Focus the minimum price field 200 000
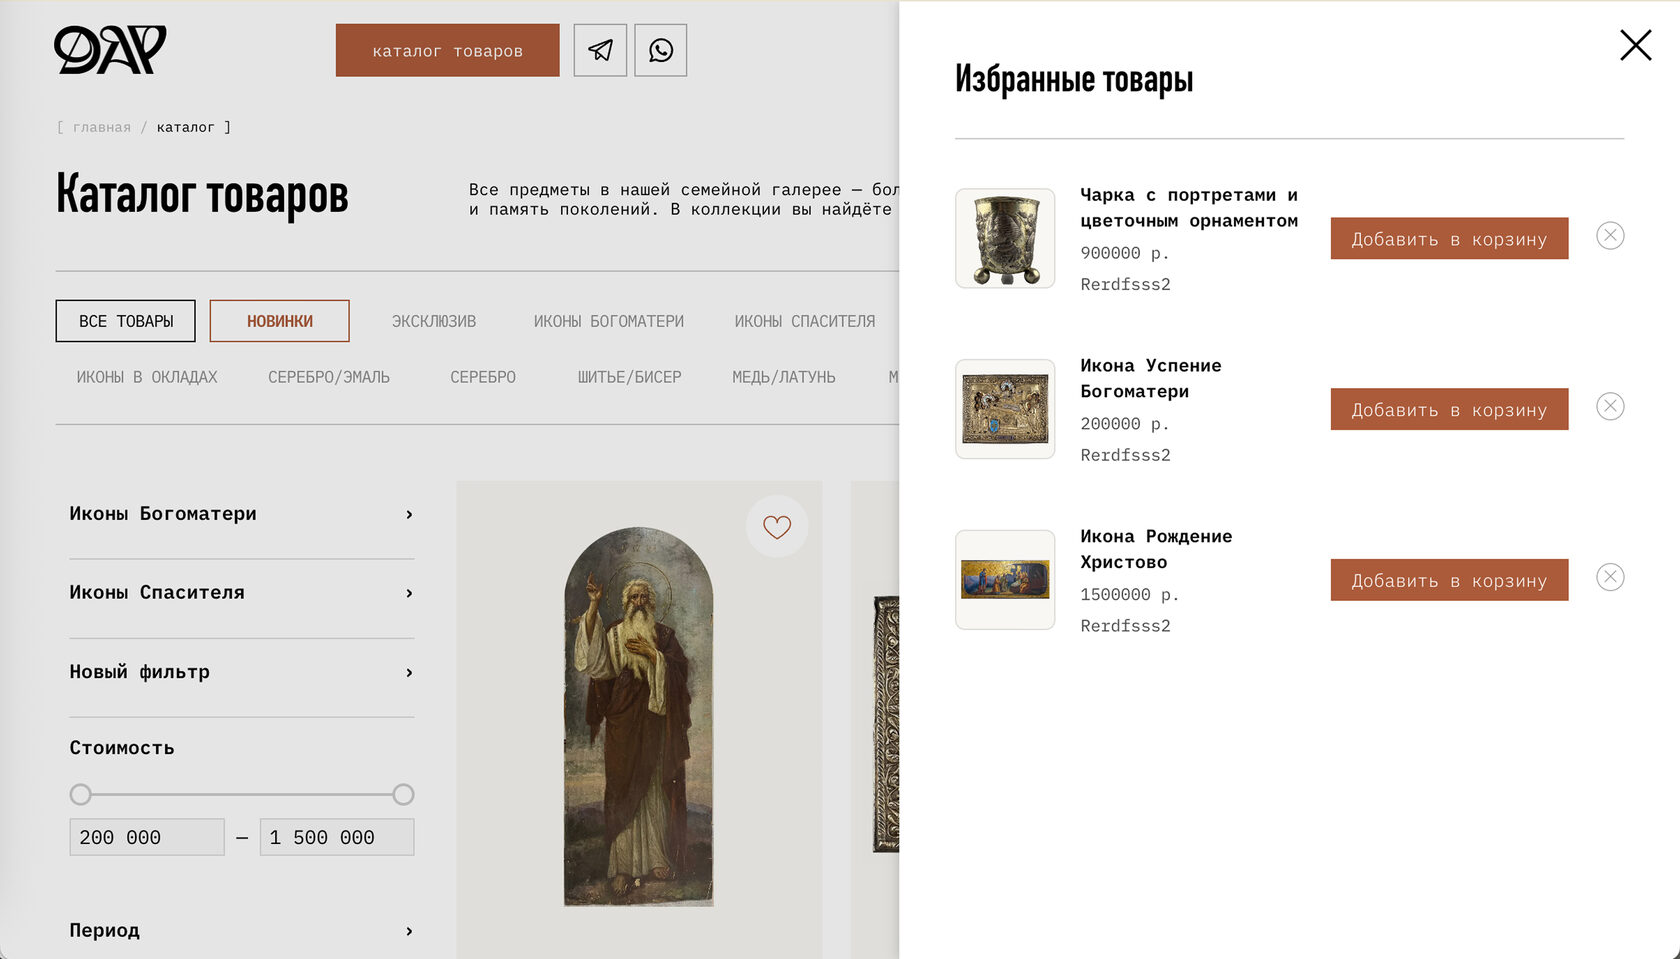1680x959 pixels. tap(147, 838)
